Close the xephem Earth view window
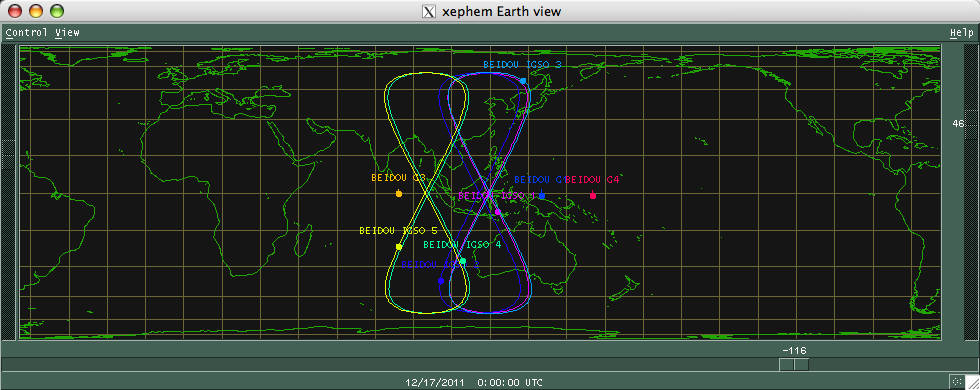This screenshot has height=390, width=980. point(14,11)
